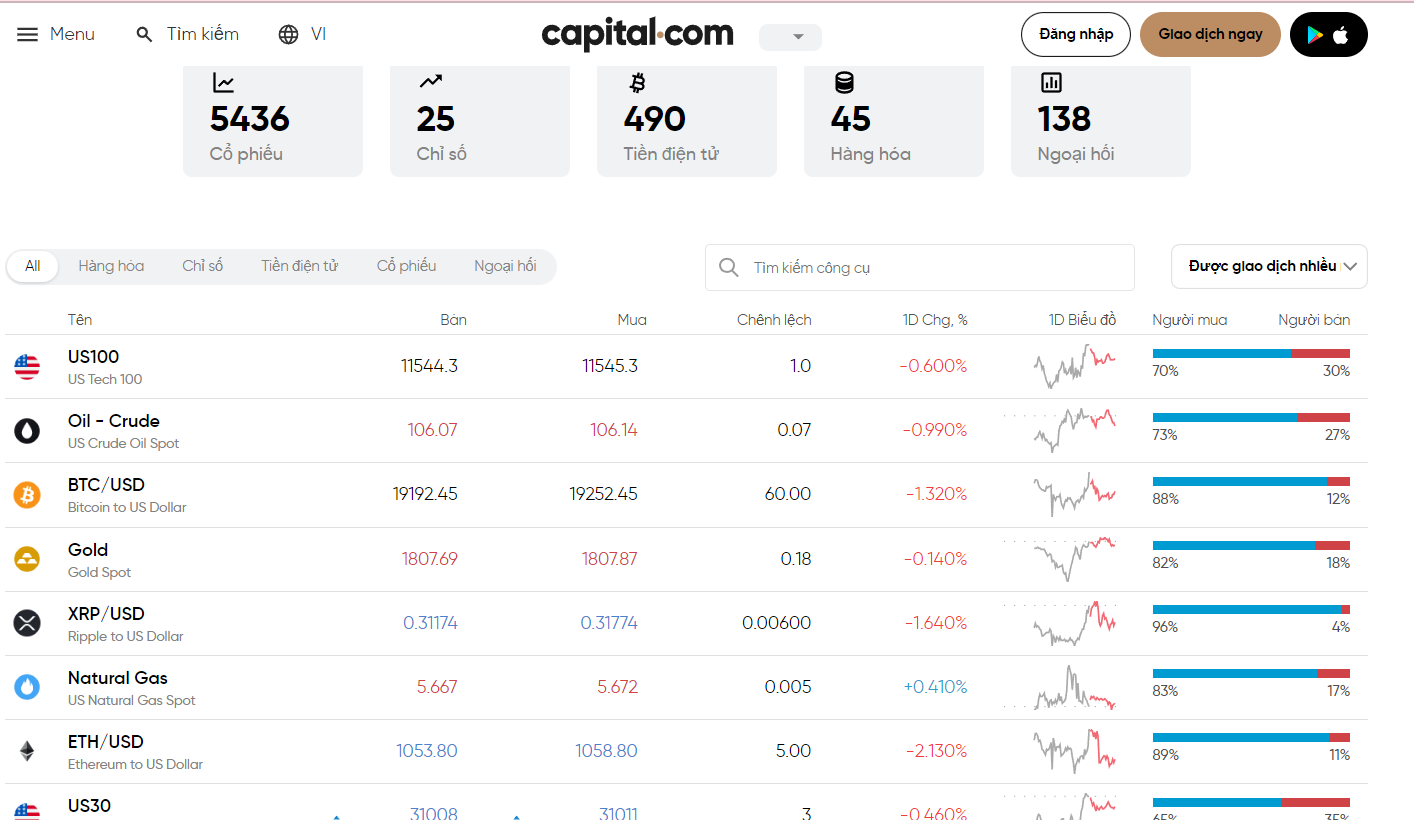The width and height of the screenshot is (1414, 820).
Task: Click XRP/USD spread value 0.00600
Action: coord(777,623)
